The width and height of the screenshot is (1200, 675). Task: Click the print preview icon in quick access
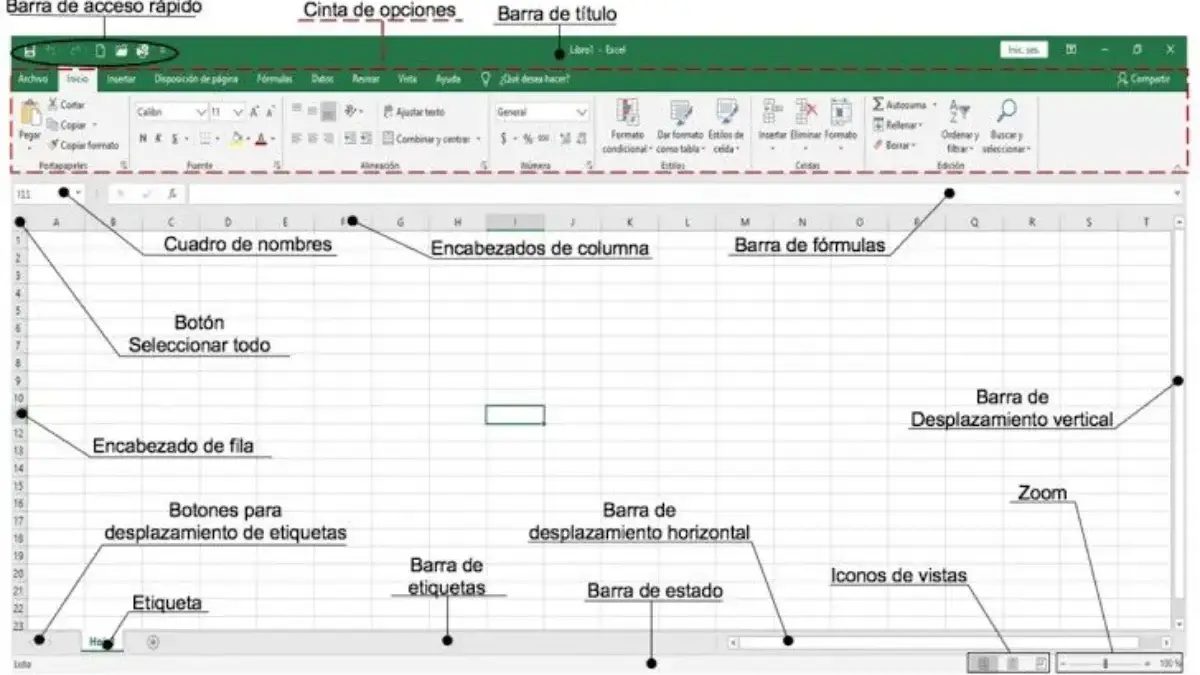coord(142,50)
